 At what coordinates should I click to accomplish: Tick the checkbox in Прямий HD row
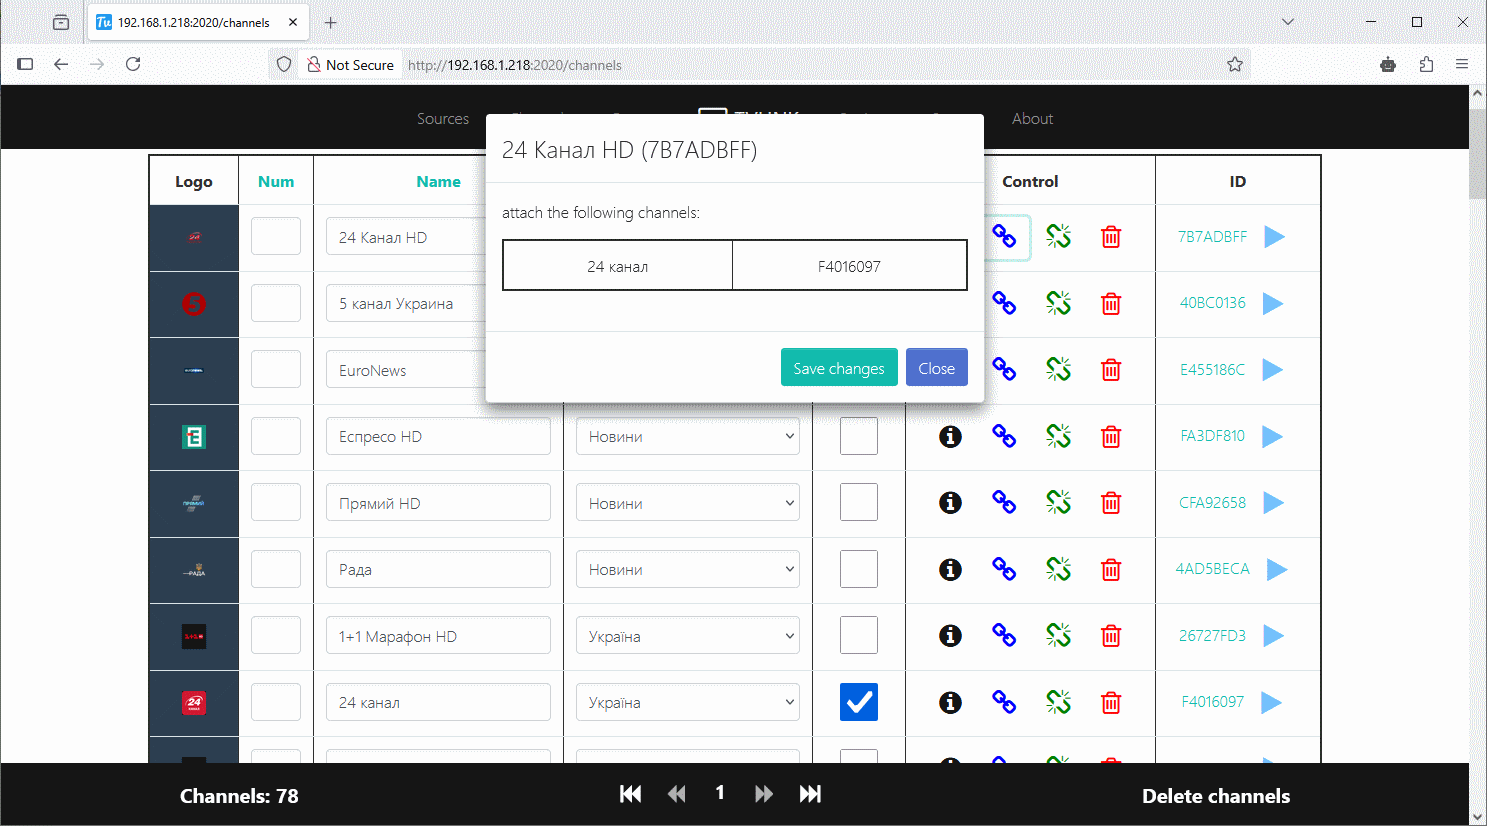[x=859, y=502]
